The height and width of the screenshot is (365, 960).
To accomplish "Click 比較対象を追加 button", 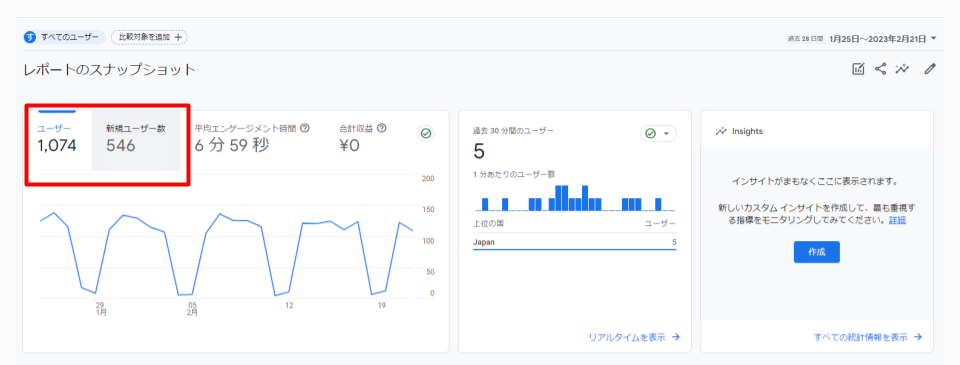I will point(149,37).
